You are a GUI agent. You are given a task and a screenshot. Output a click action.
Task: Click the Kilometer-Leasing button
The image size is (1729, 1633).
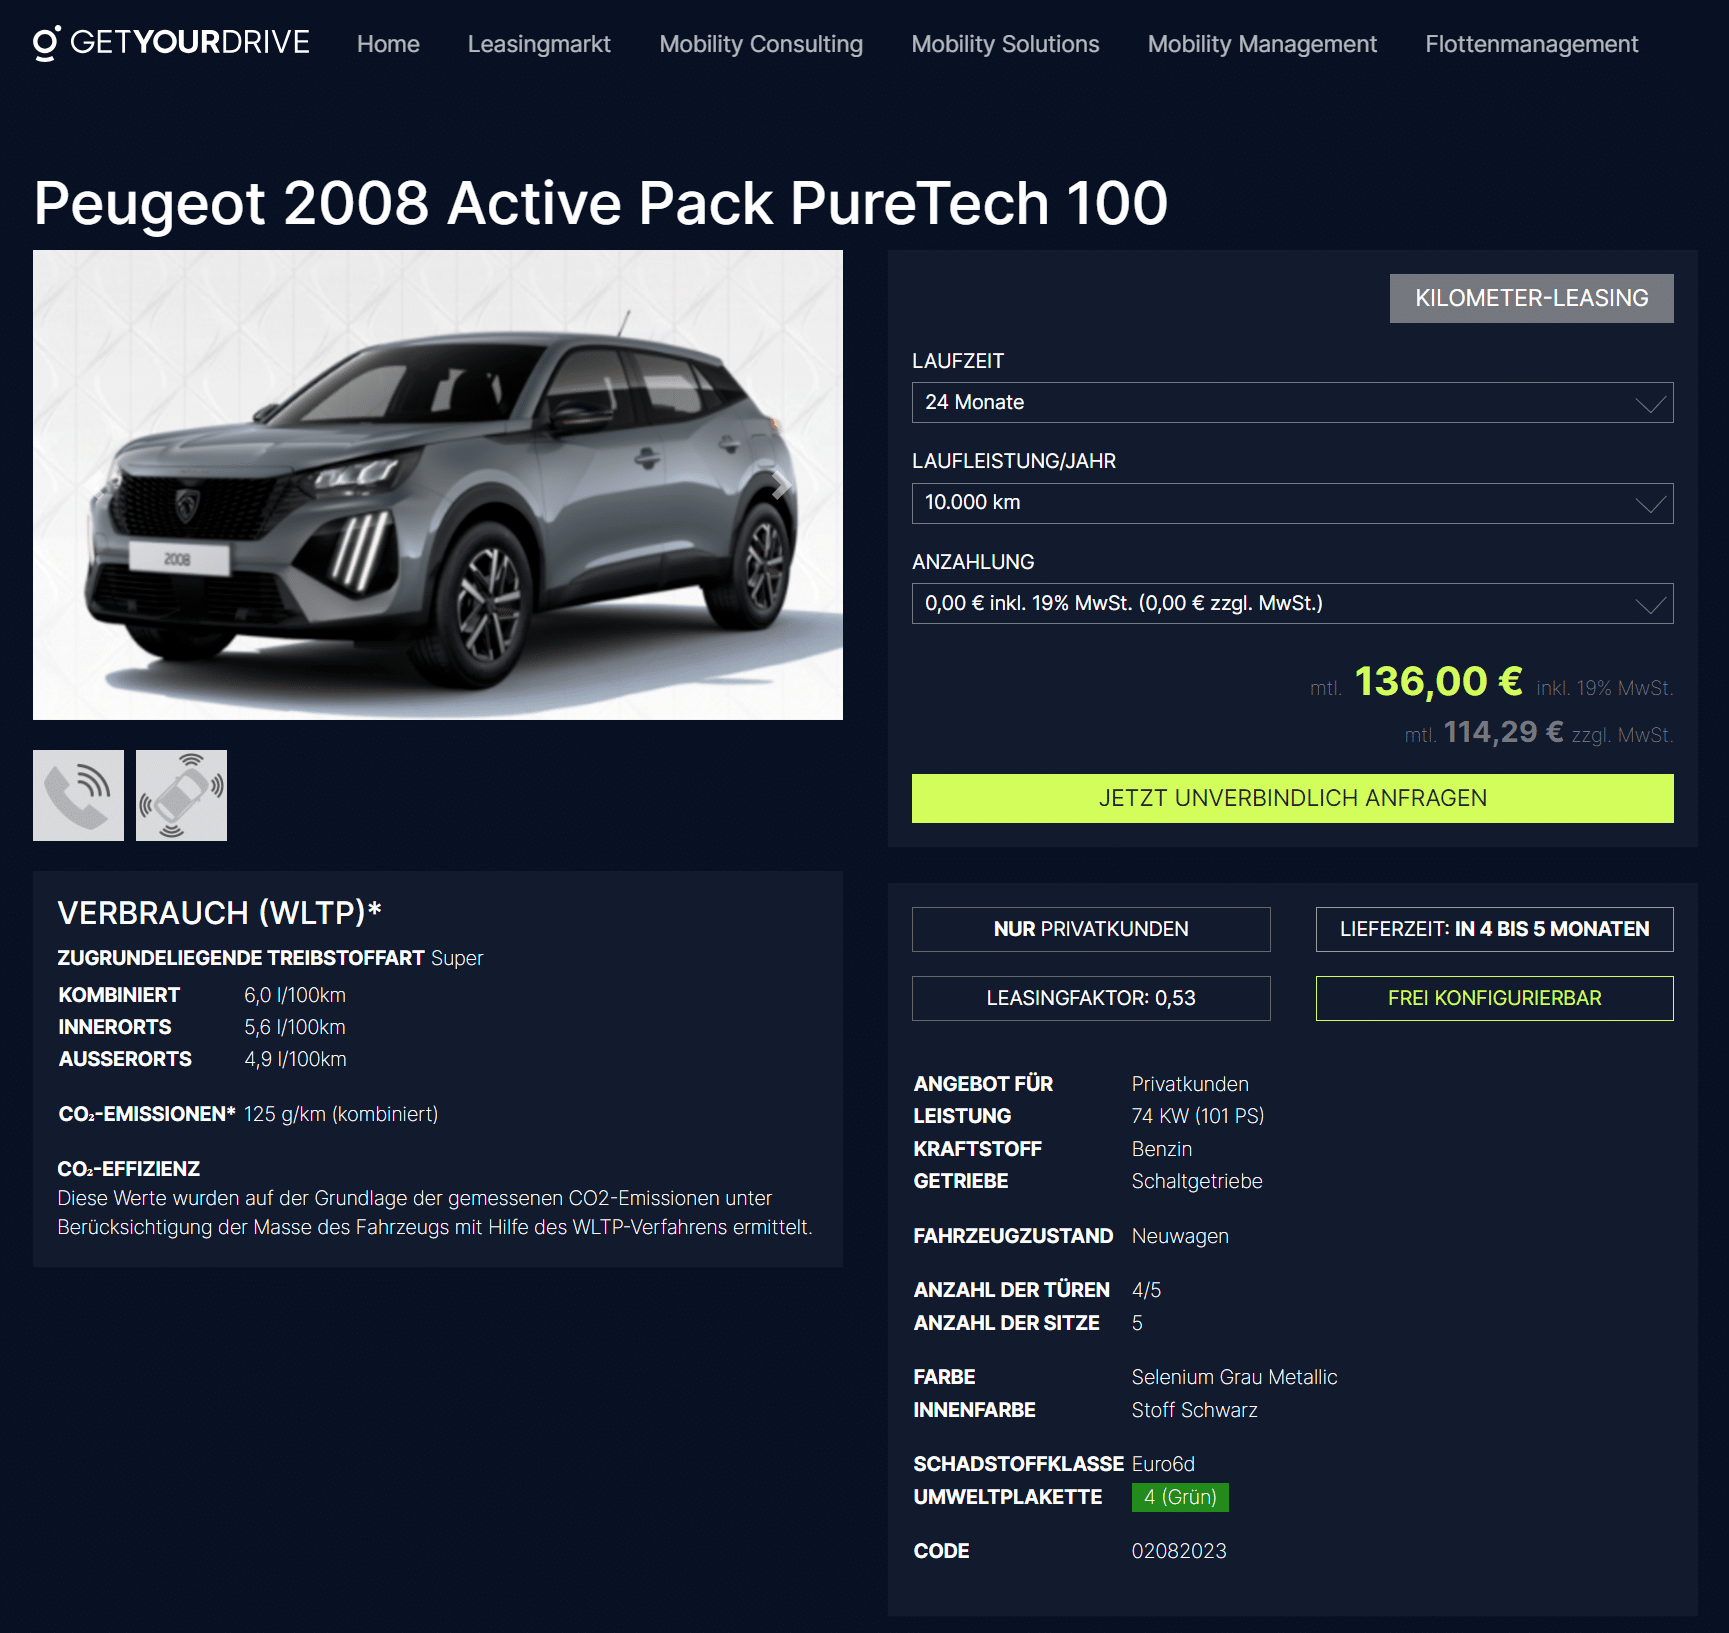pos(1531,298)
